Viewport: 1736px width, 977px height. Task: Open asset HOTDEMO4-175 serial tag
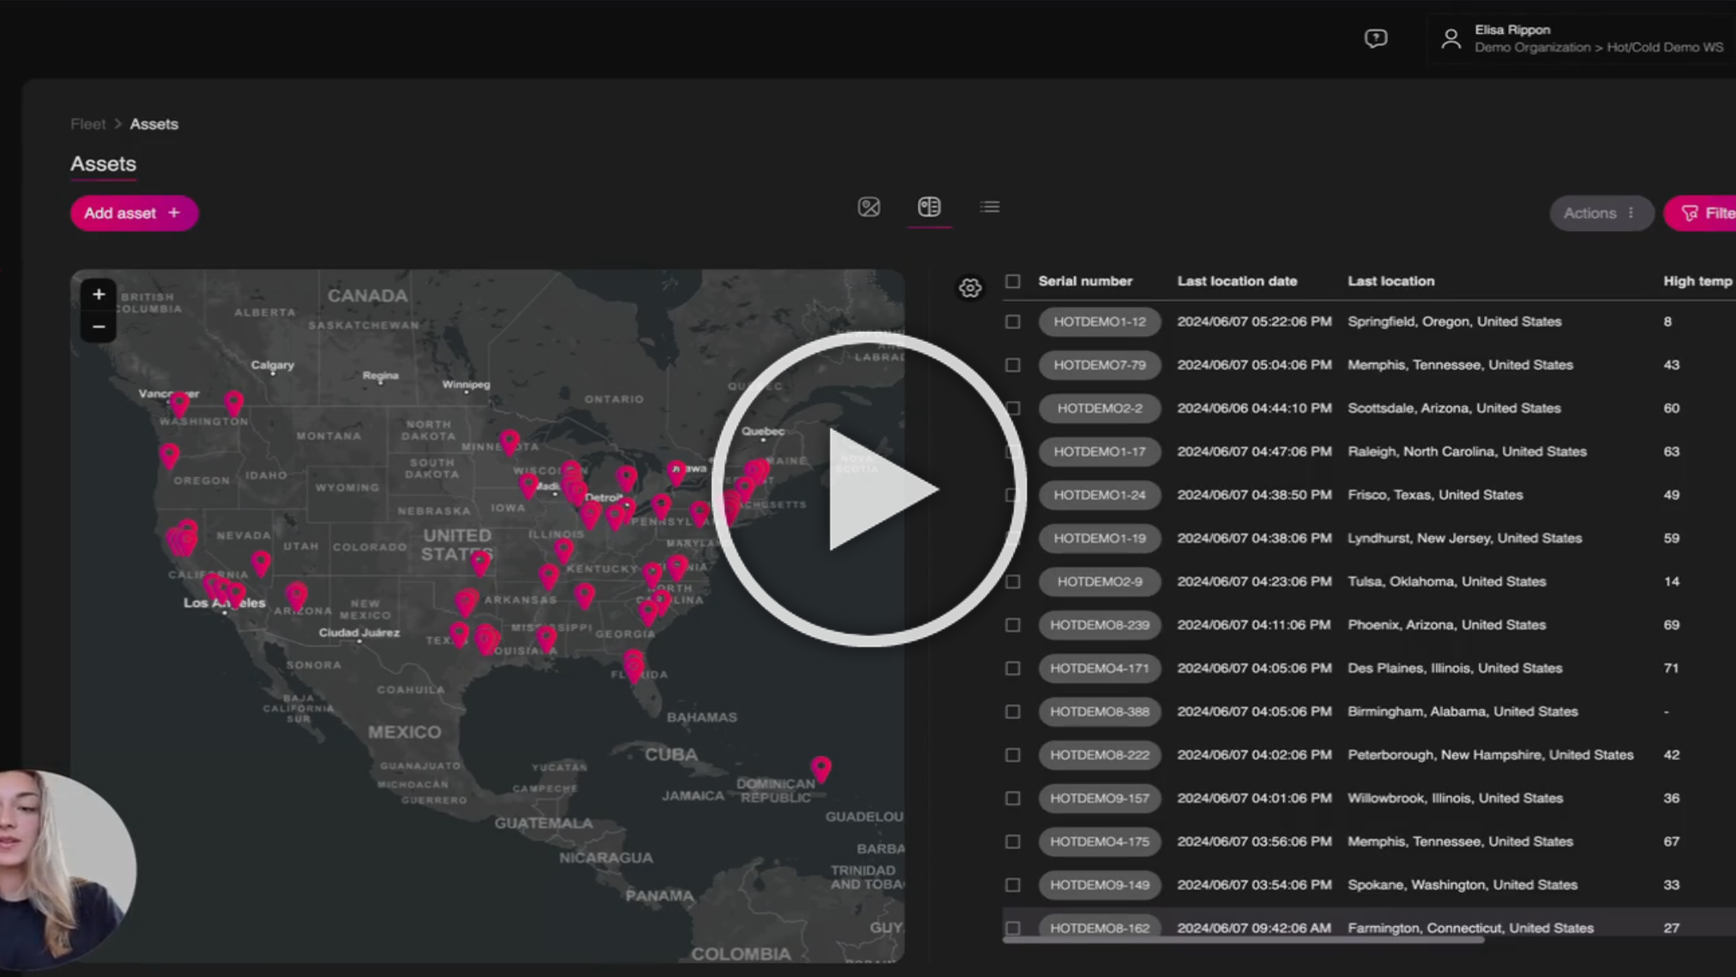tap(1099, 842)
